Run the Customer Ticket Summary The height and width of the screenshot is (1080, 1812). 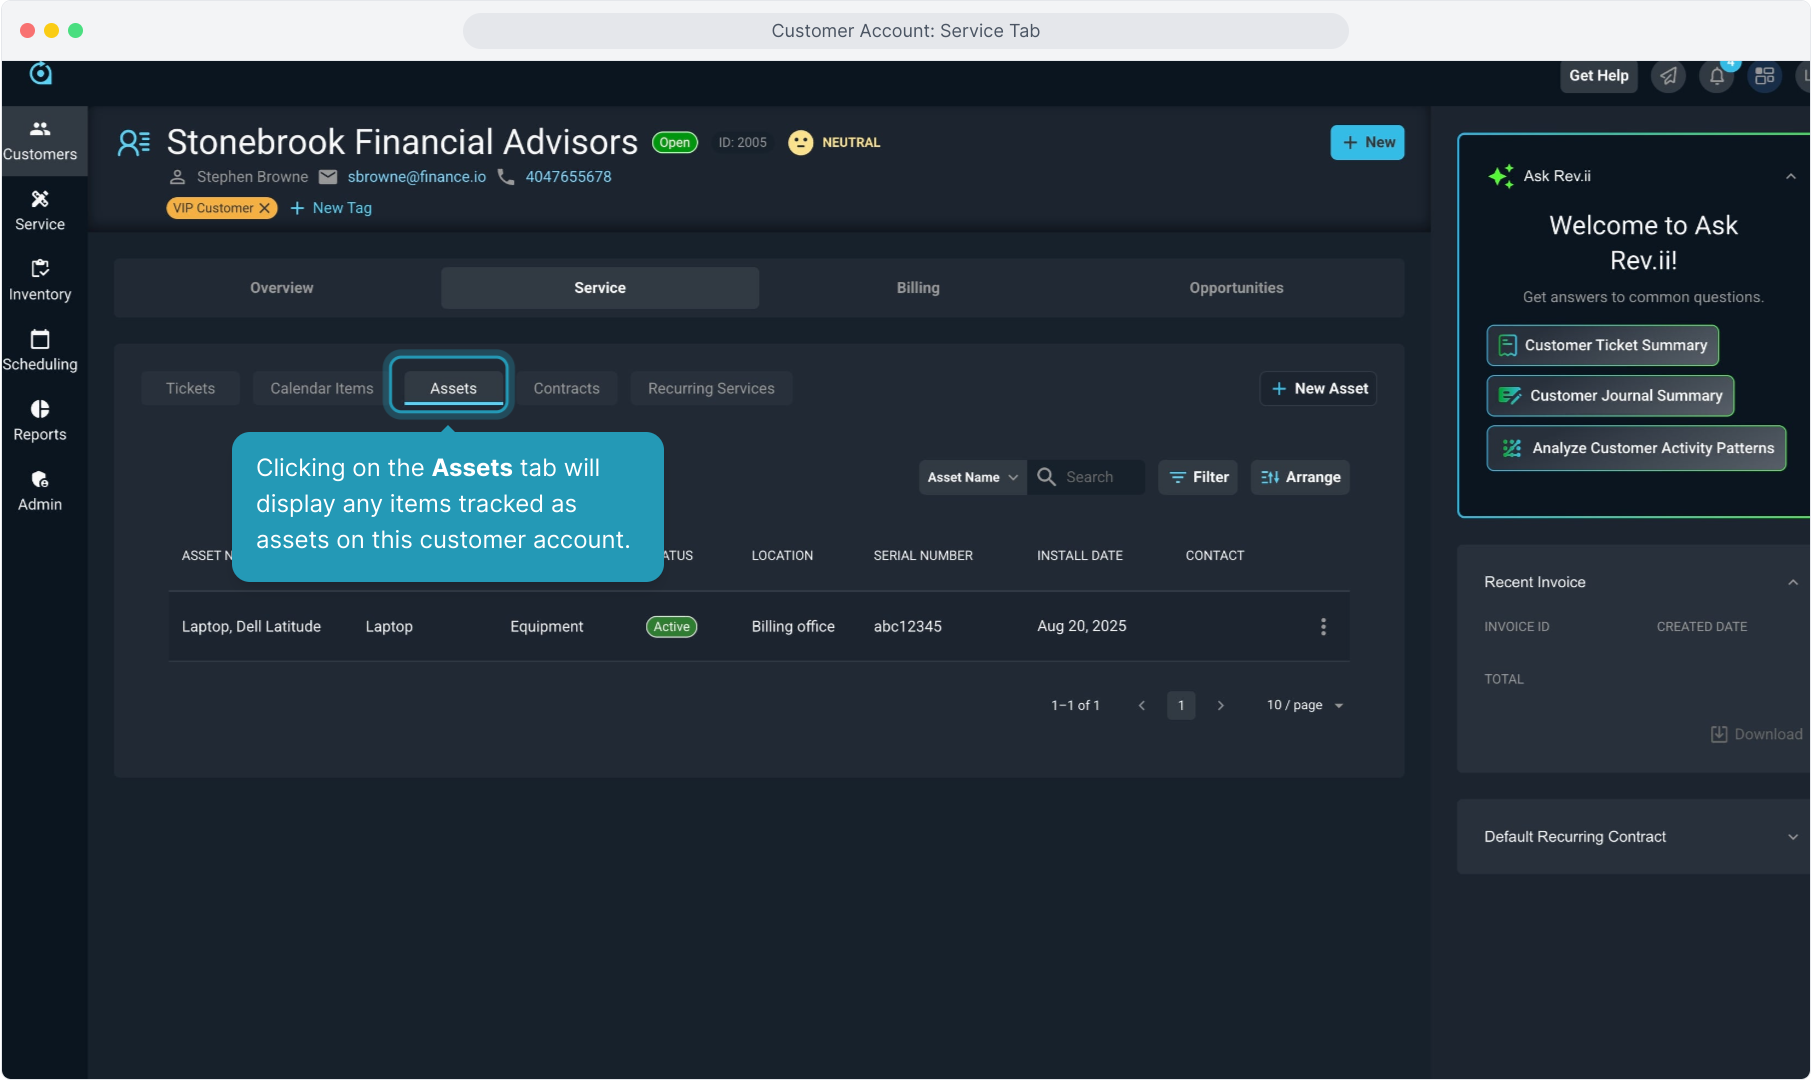pyautogui.click(x=1602, y=345)
